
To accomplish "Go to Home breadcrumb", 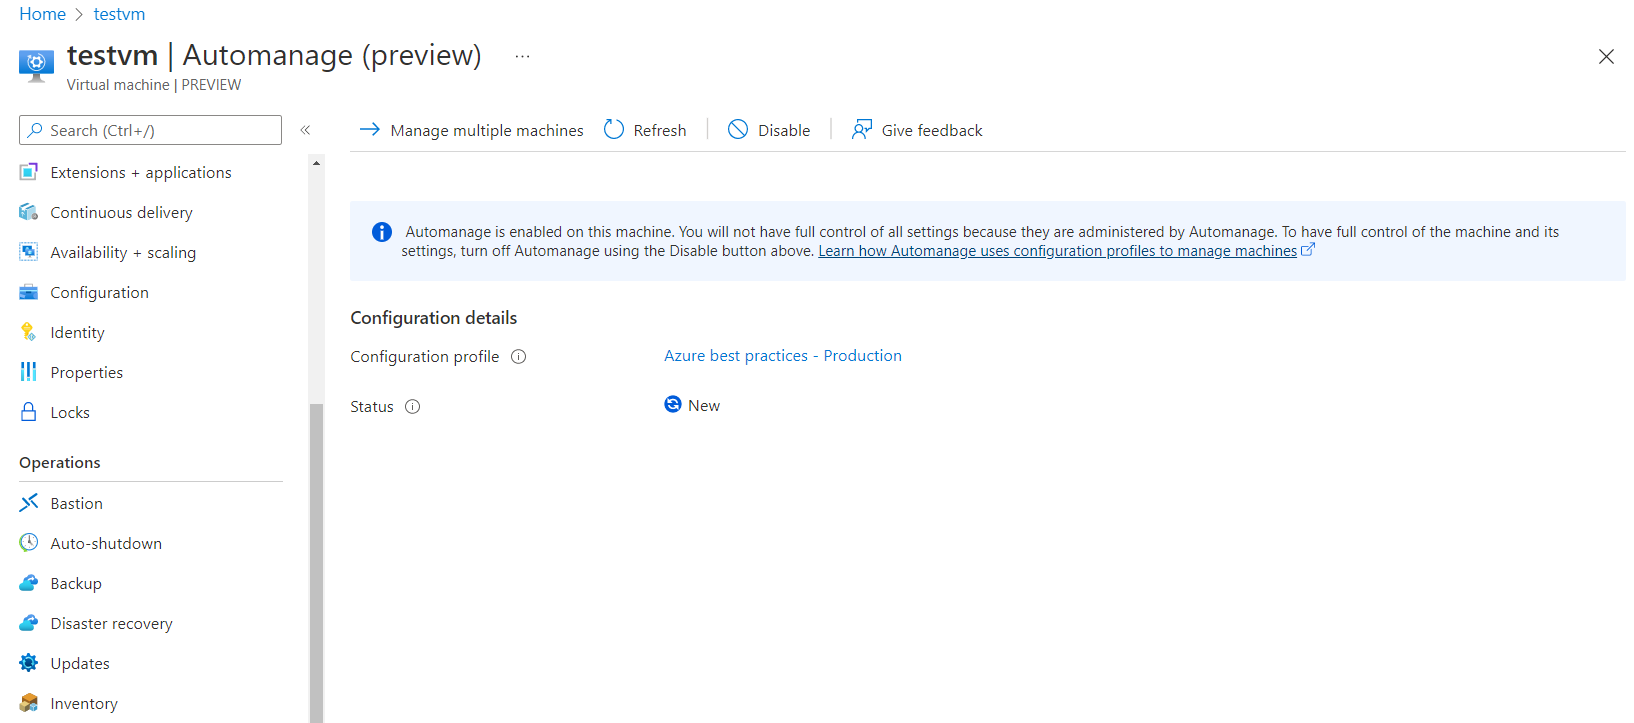I will [x=42, y=14].
